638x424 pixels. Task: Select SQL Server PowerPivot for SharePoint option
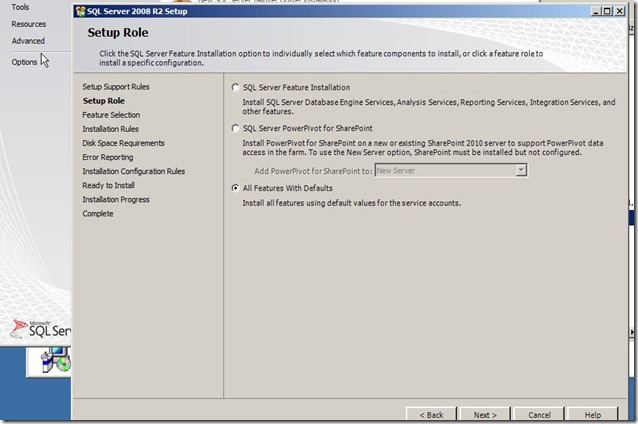(x=235, y=129)
